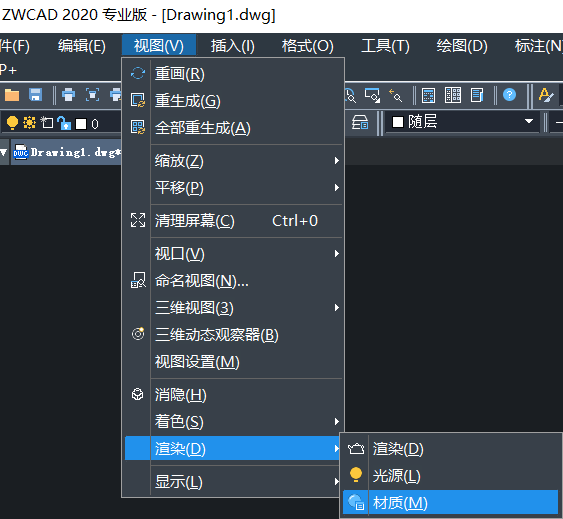
Task: Click the Zoom window toolbar icon
Action: [x=372, y=96]
